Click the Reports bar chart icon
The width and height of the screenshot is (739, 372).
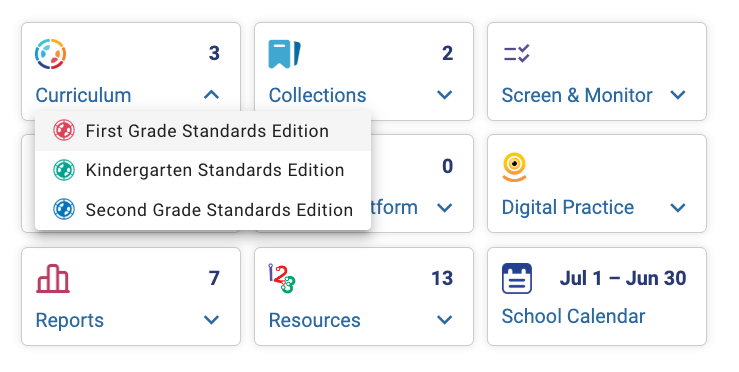pos(53,279)
